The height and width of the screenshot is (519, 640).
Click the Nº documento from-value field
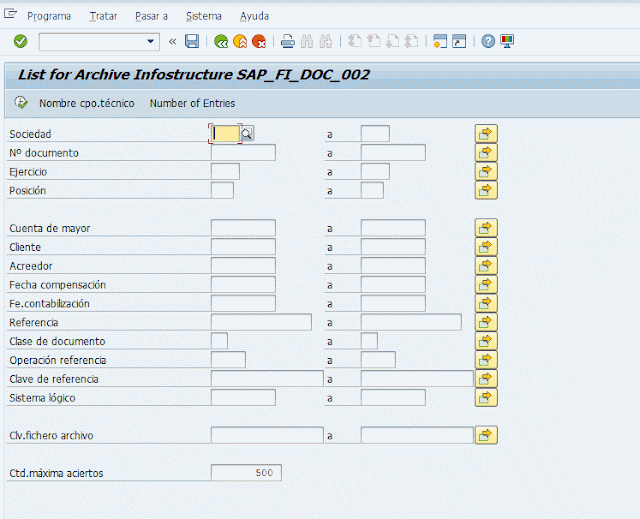tap(243, 153)
